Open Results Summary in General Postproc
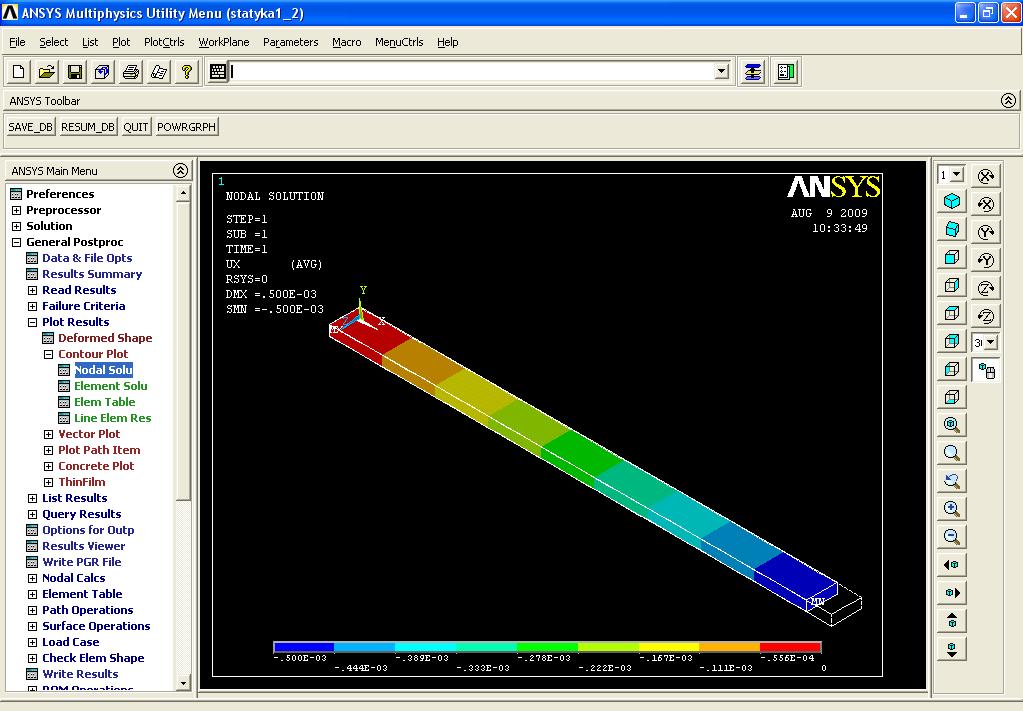Image resolution: width=1023 pixels, height=711 pixels. pos(92,274)
